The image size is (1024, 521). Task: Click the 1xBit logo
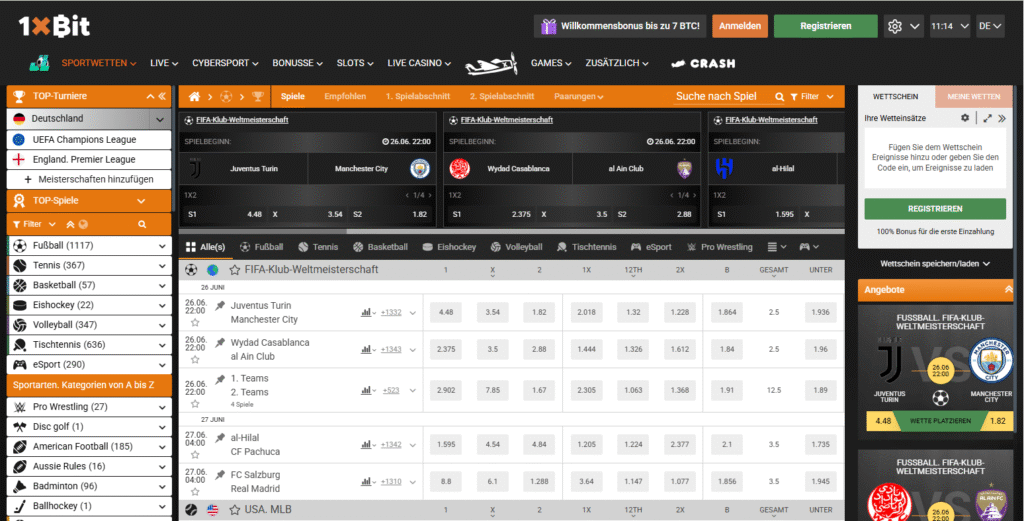(x=54, y=26)
